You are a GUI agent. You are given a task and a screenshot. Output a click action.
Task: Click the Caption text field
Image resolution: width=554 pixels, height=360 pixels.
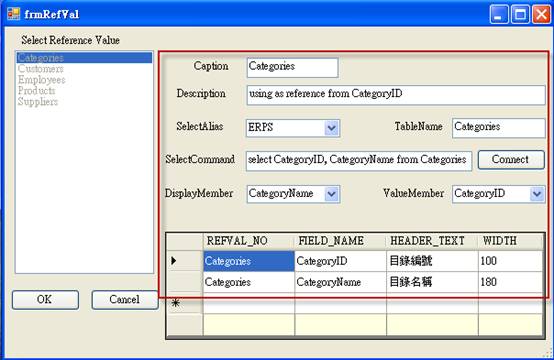pyautogui.click(x=292, y=67)
